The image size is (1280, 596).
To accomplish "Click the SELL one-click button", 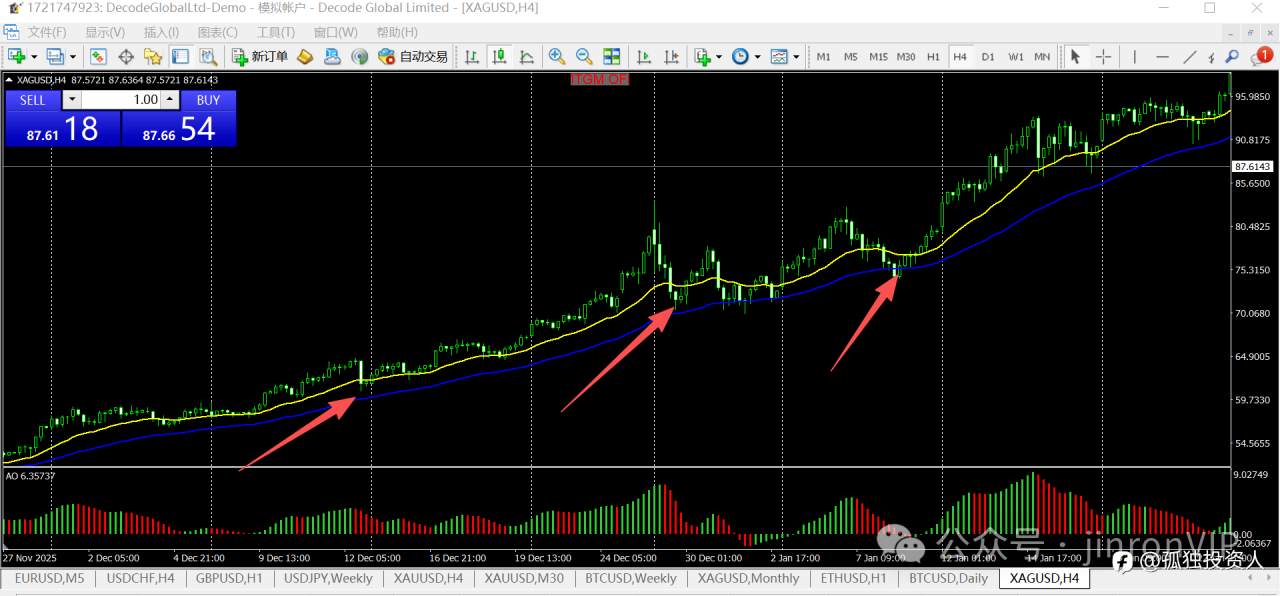I will (x=33, y=100).
